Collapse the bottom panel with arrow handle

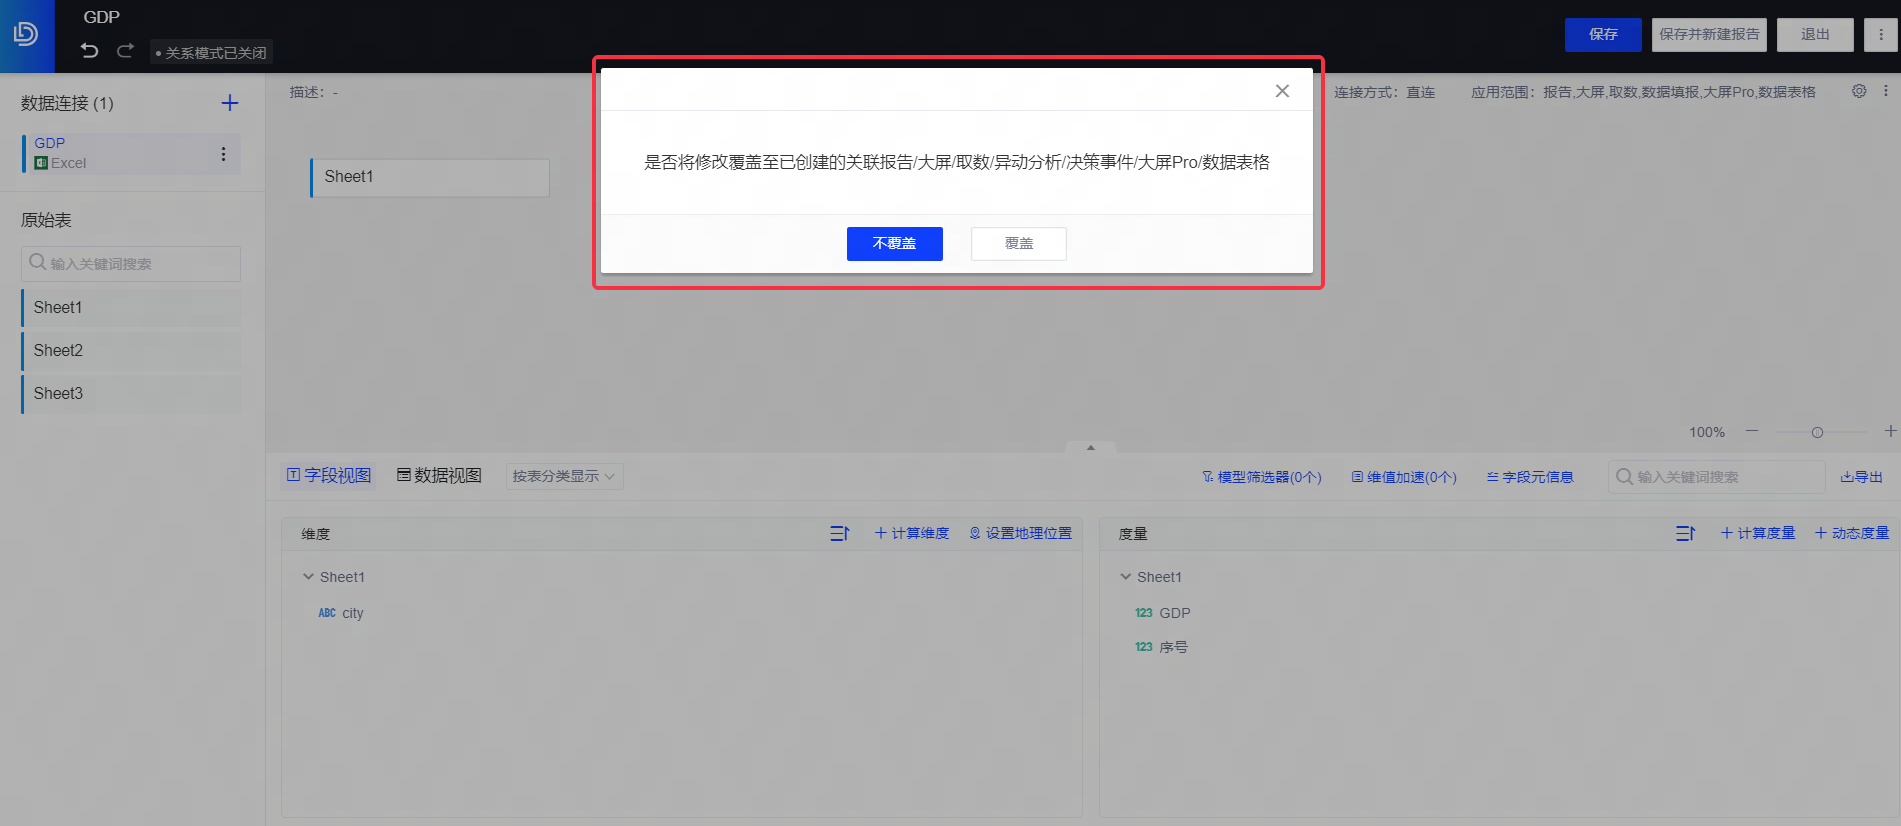(1091, 447)
